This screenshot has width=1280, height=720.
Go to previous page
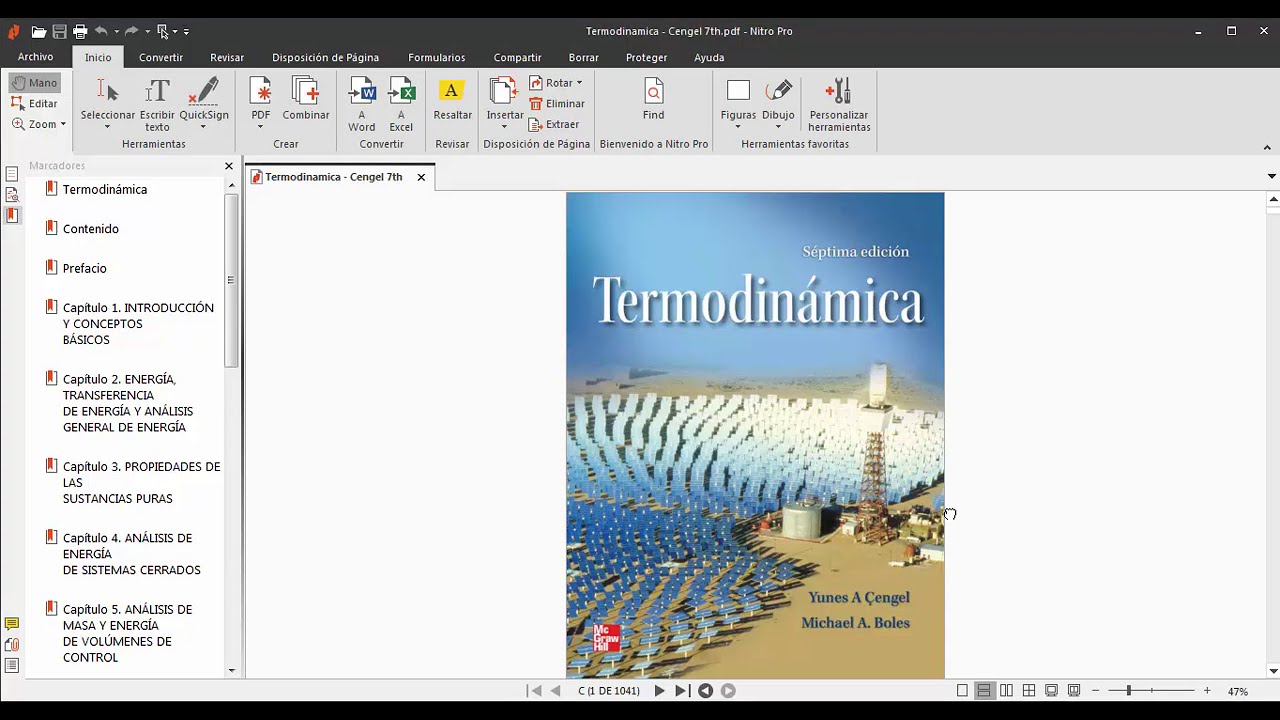[556, 691]
